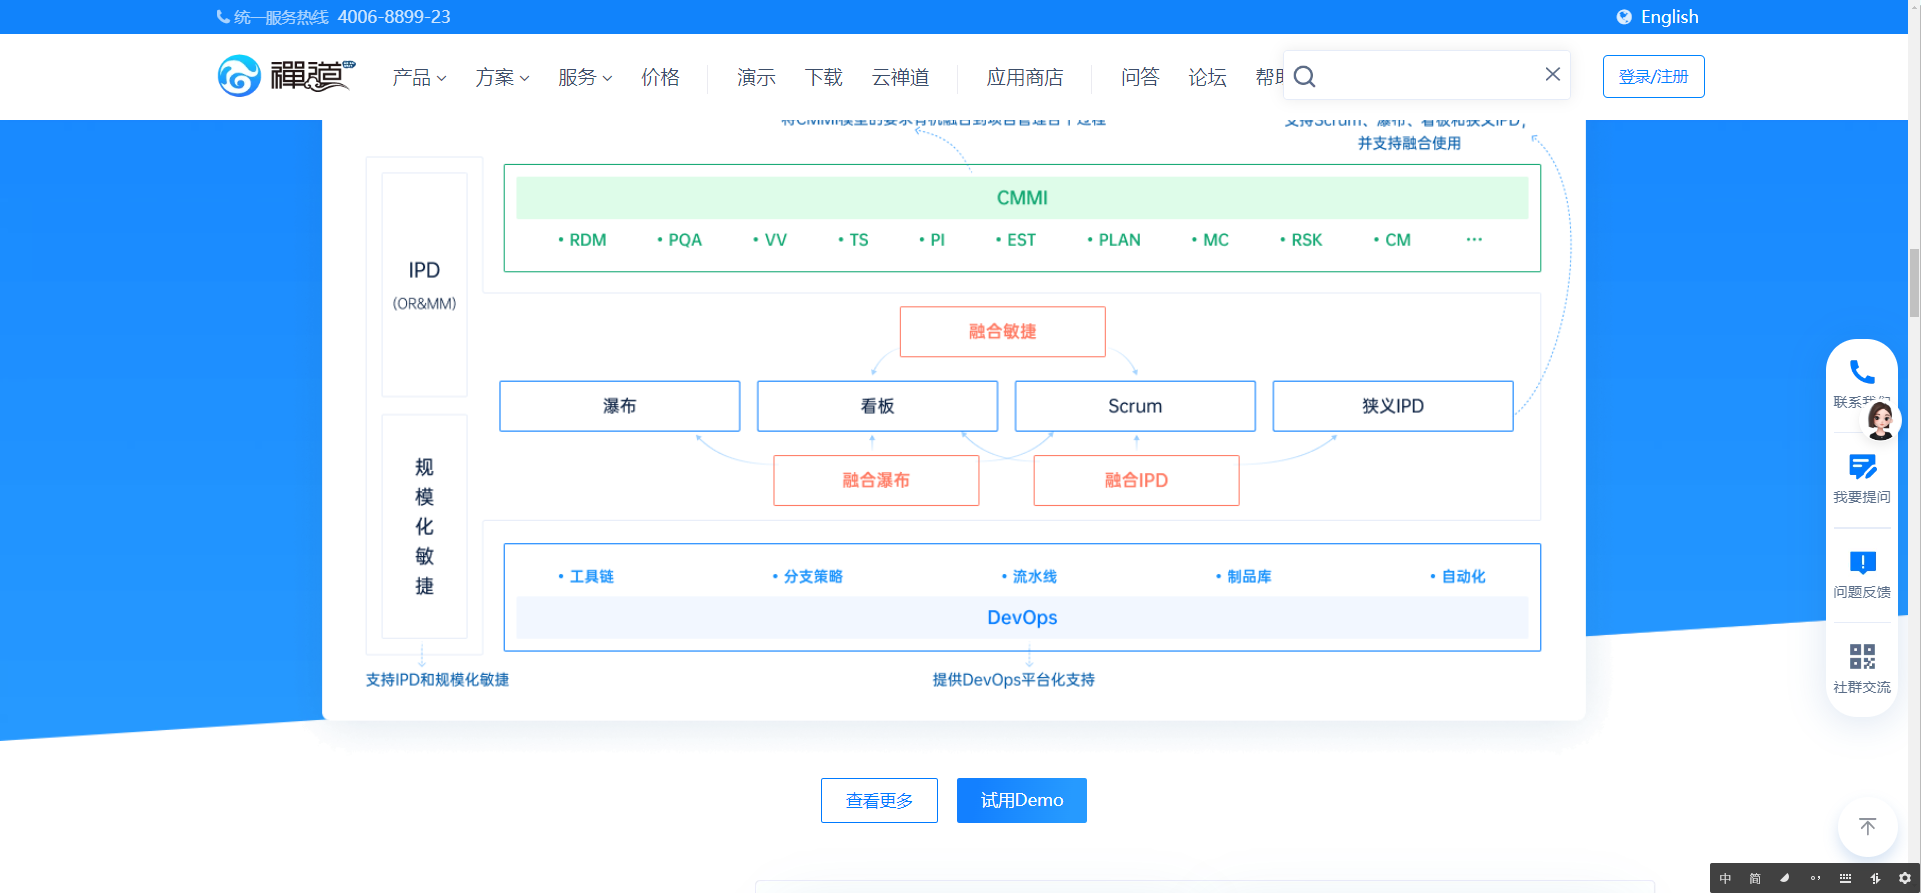Open the IME settings gear icon
This screenshot has width=1921, height=893.
[x=1905, y=878]
